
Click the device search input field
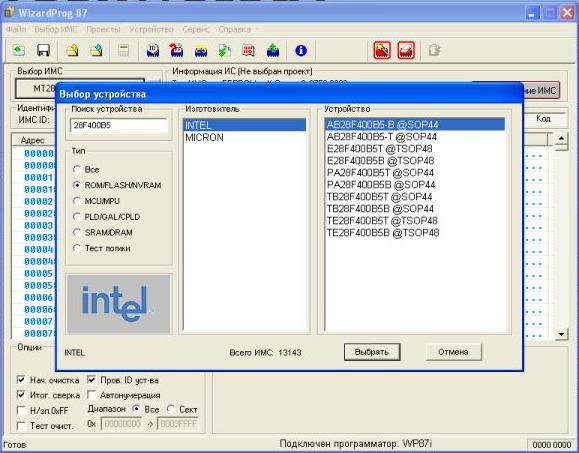119,125
